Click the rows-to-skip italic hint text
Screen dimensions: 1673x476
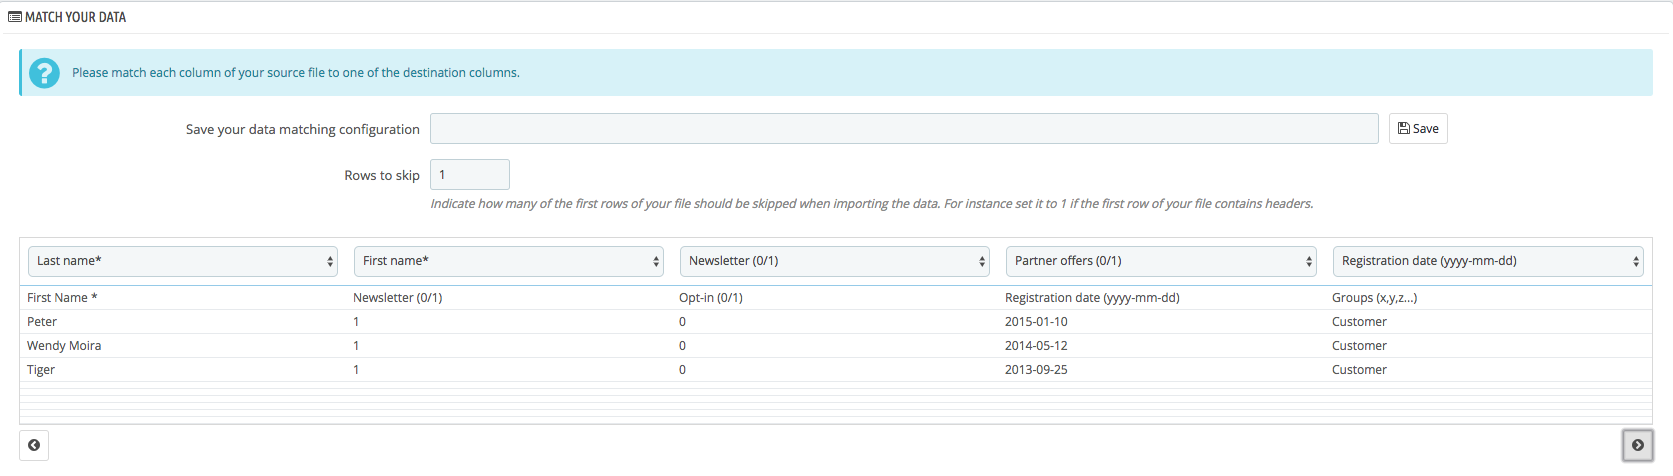[x=872, y=204]
